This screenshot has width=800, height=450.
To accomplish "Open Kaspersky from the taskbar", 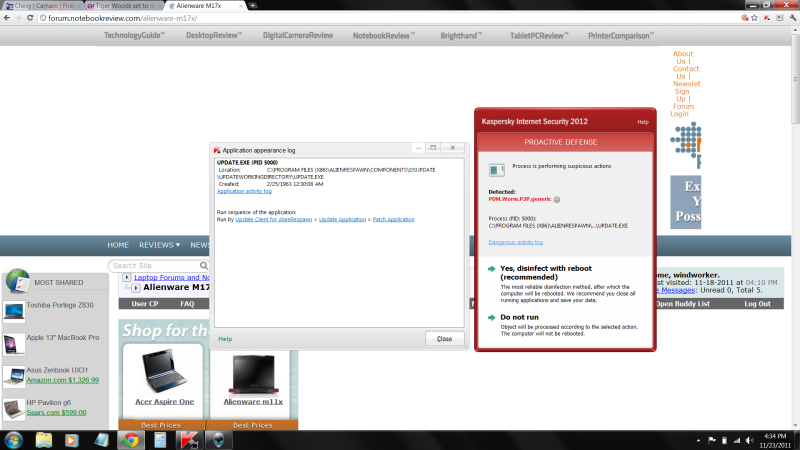I will click(x=189, y=440).
